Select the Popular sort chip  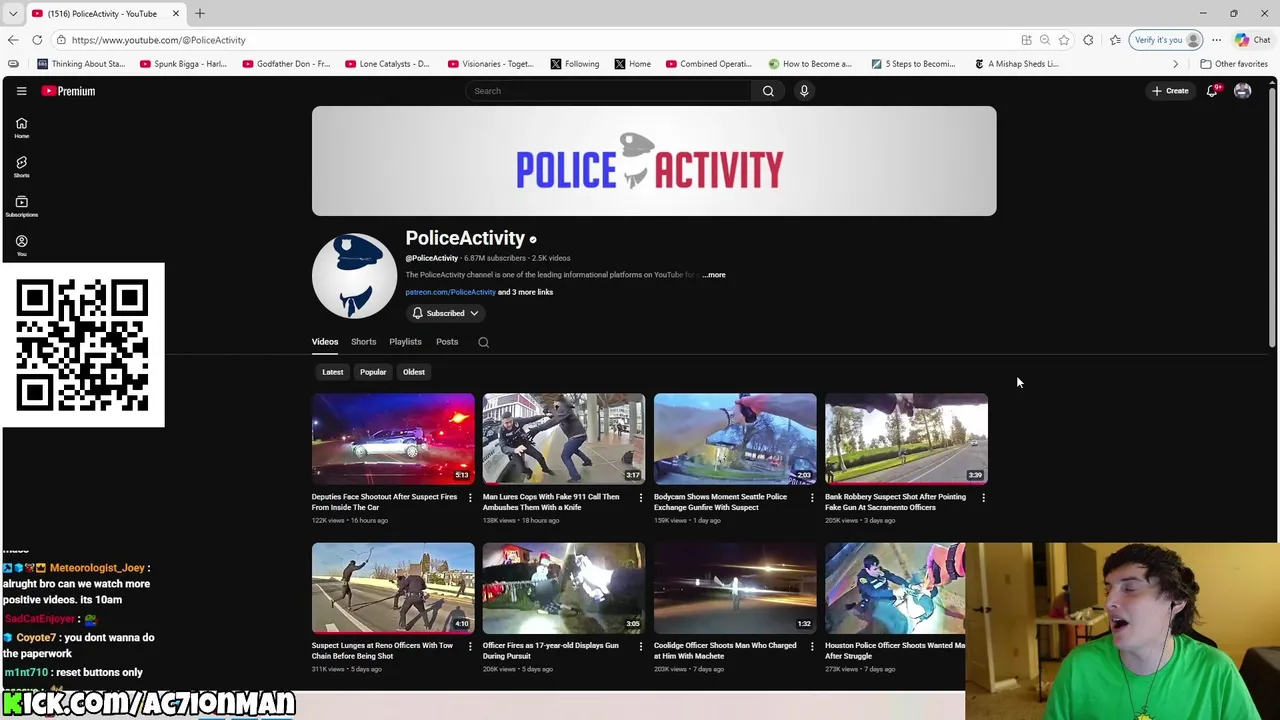point(373,372)
